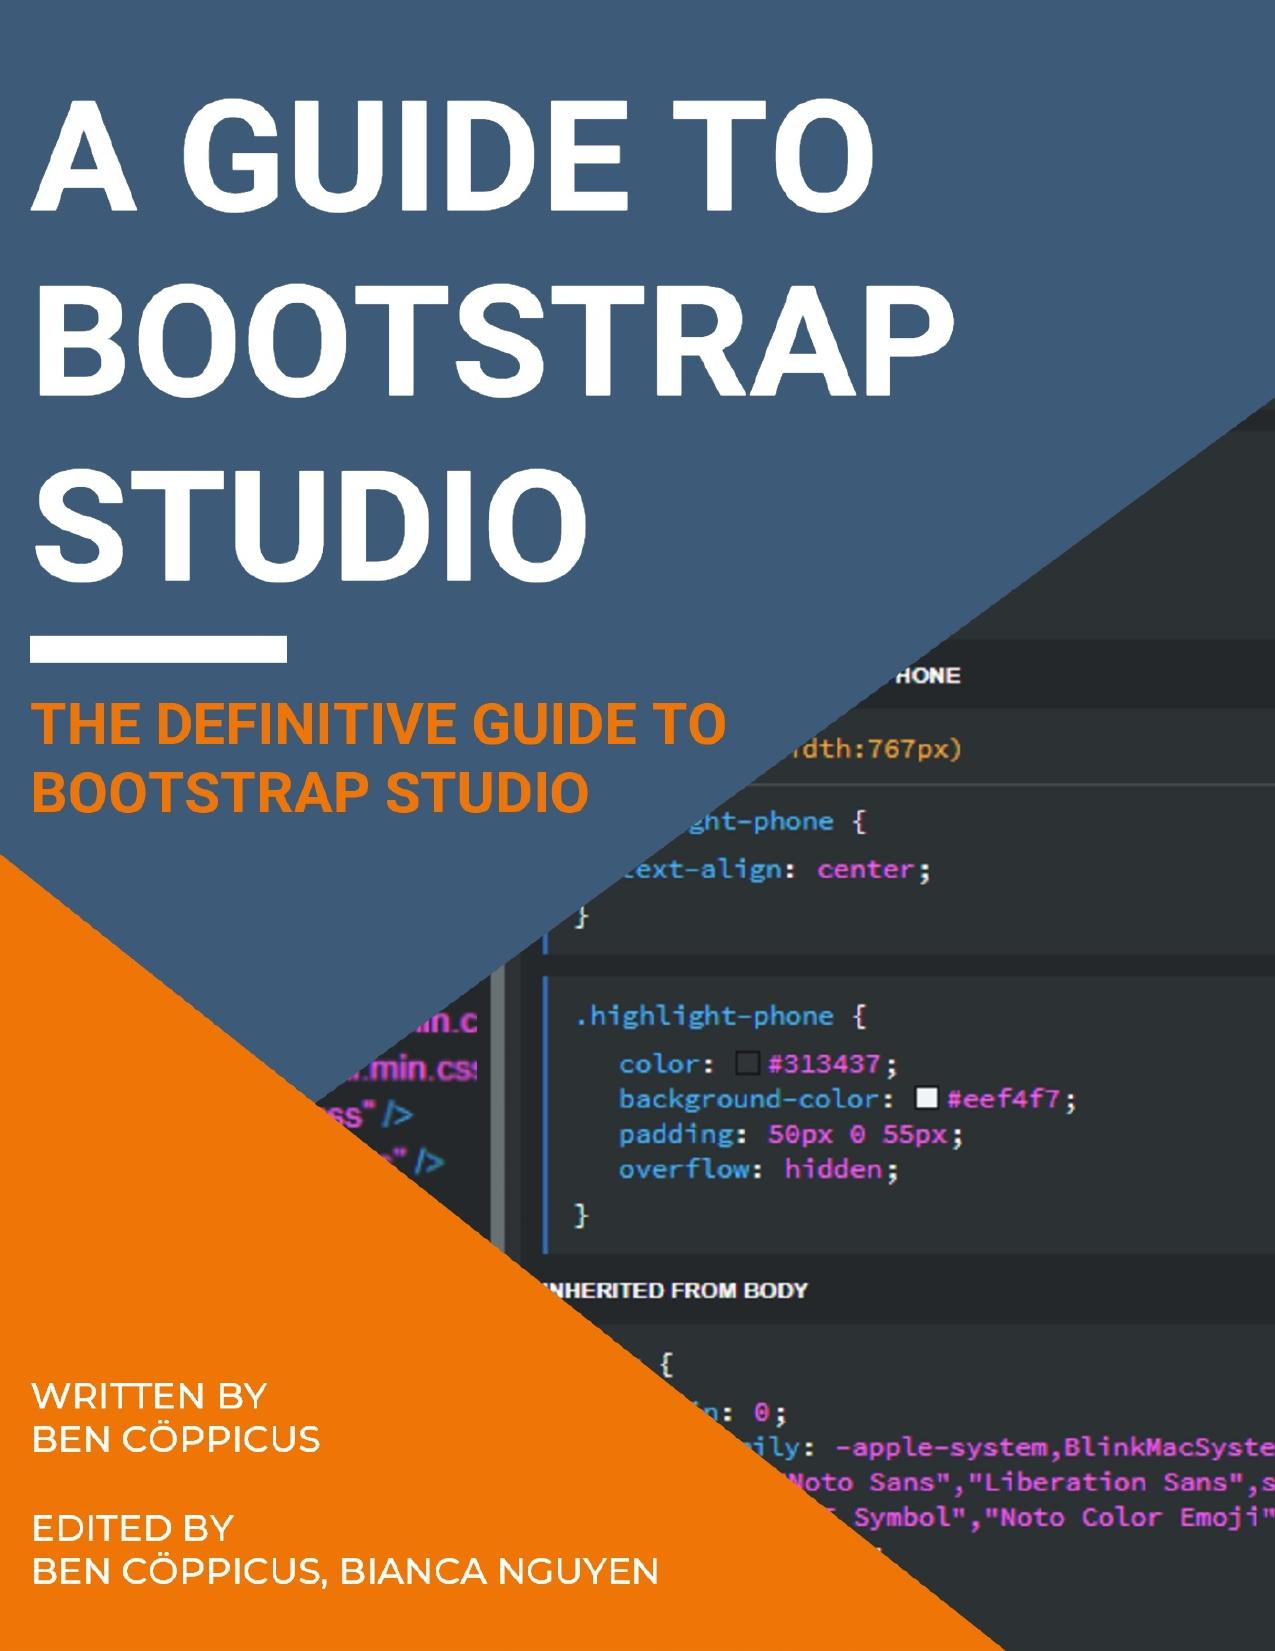
Task: Click the "text-align: center;" rule
Action: coord(777,870)
